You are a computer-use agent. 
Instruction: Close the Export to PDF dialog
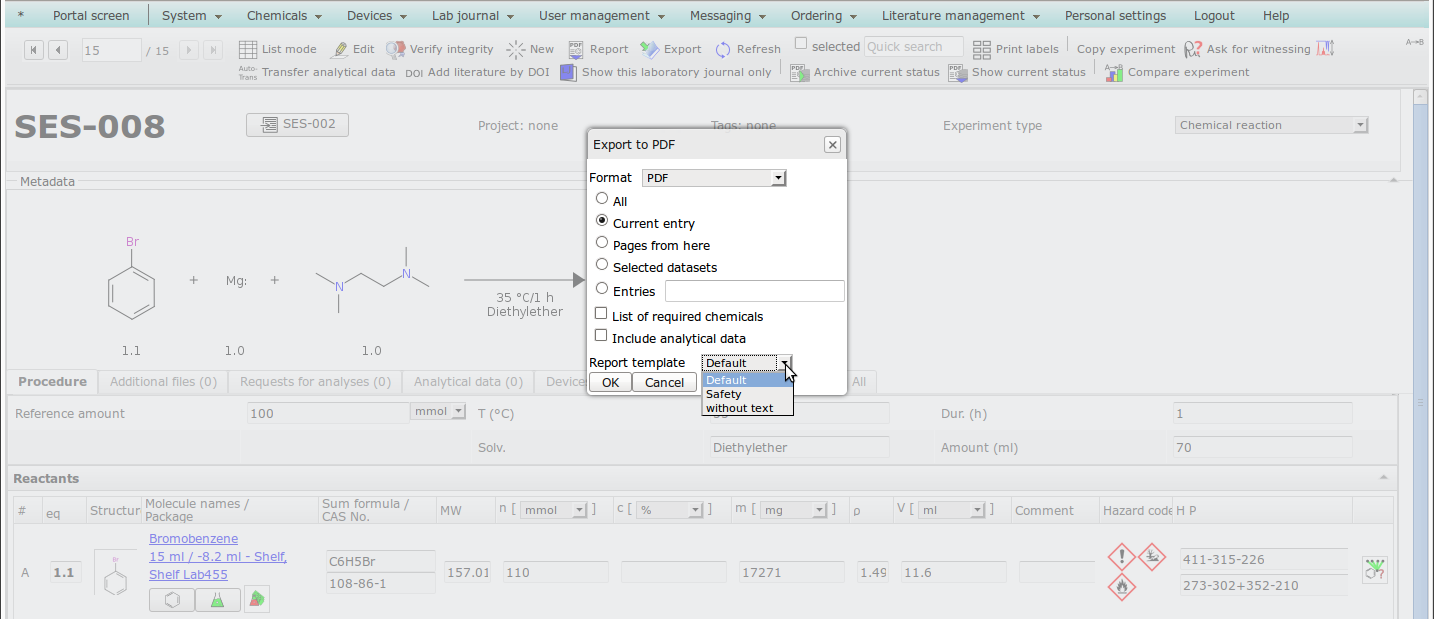pos(832,145)
